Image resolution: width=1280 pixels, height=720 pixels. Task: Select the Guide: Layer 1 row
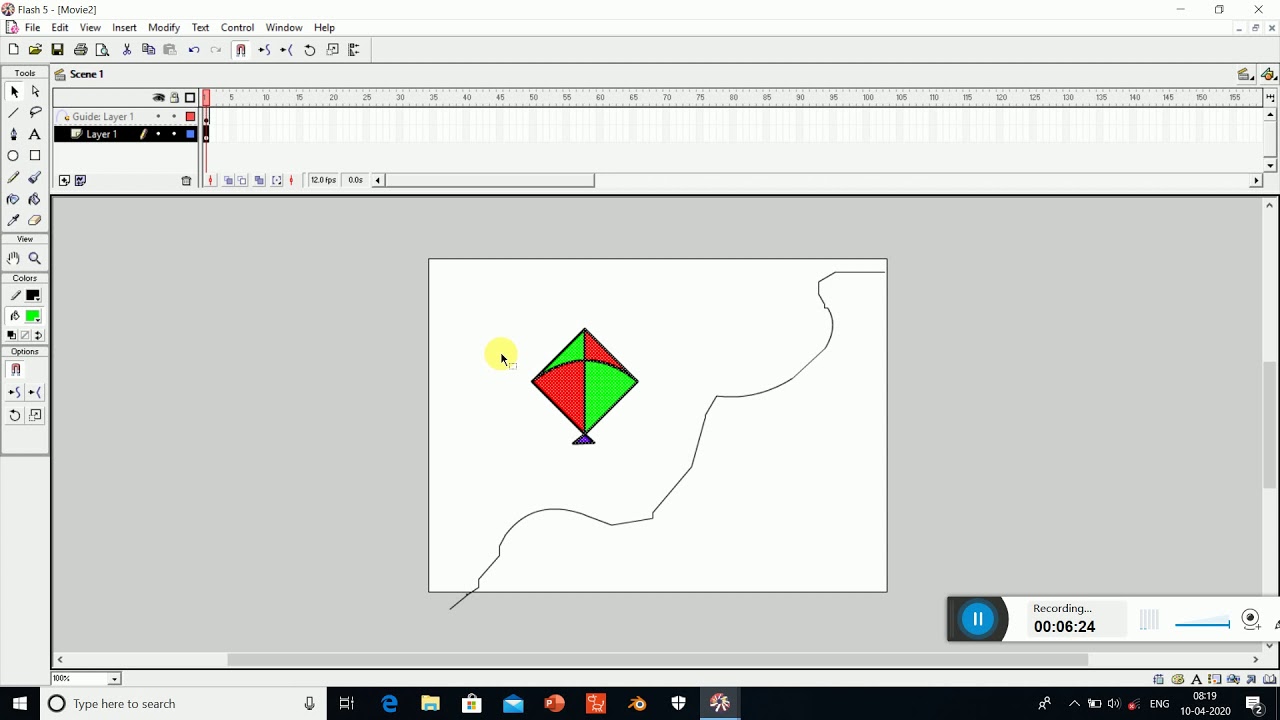126,117
